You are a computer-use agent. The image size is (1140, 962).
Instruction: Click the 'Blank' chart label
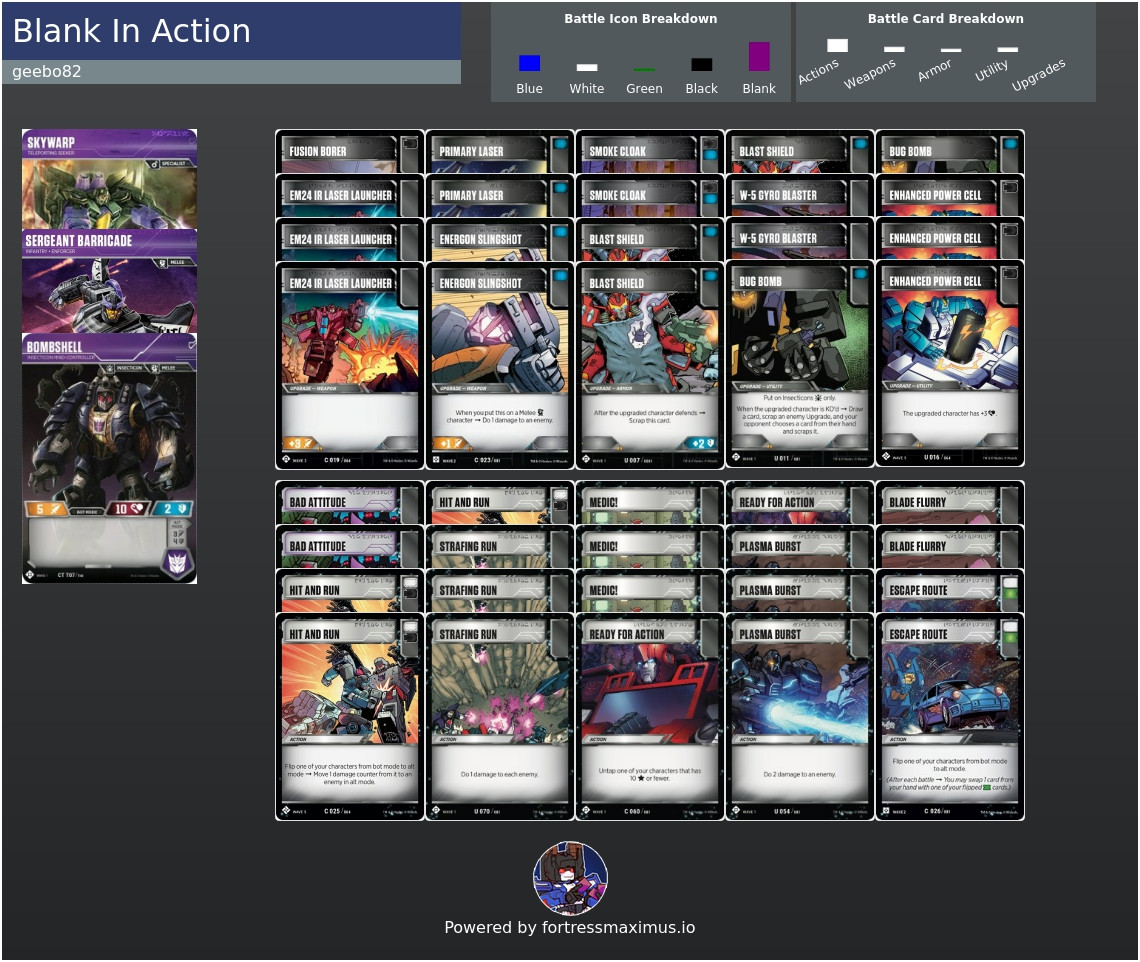[759, 88]
